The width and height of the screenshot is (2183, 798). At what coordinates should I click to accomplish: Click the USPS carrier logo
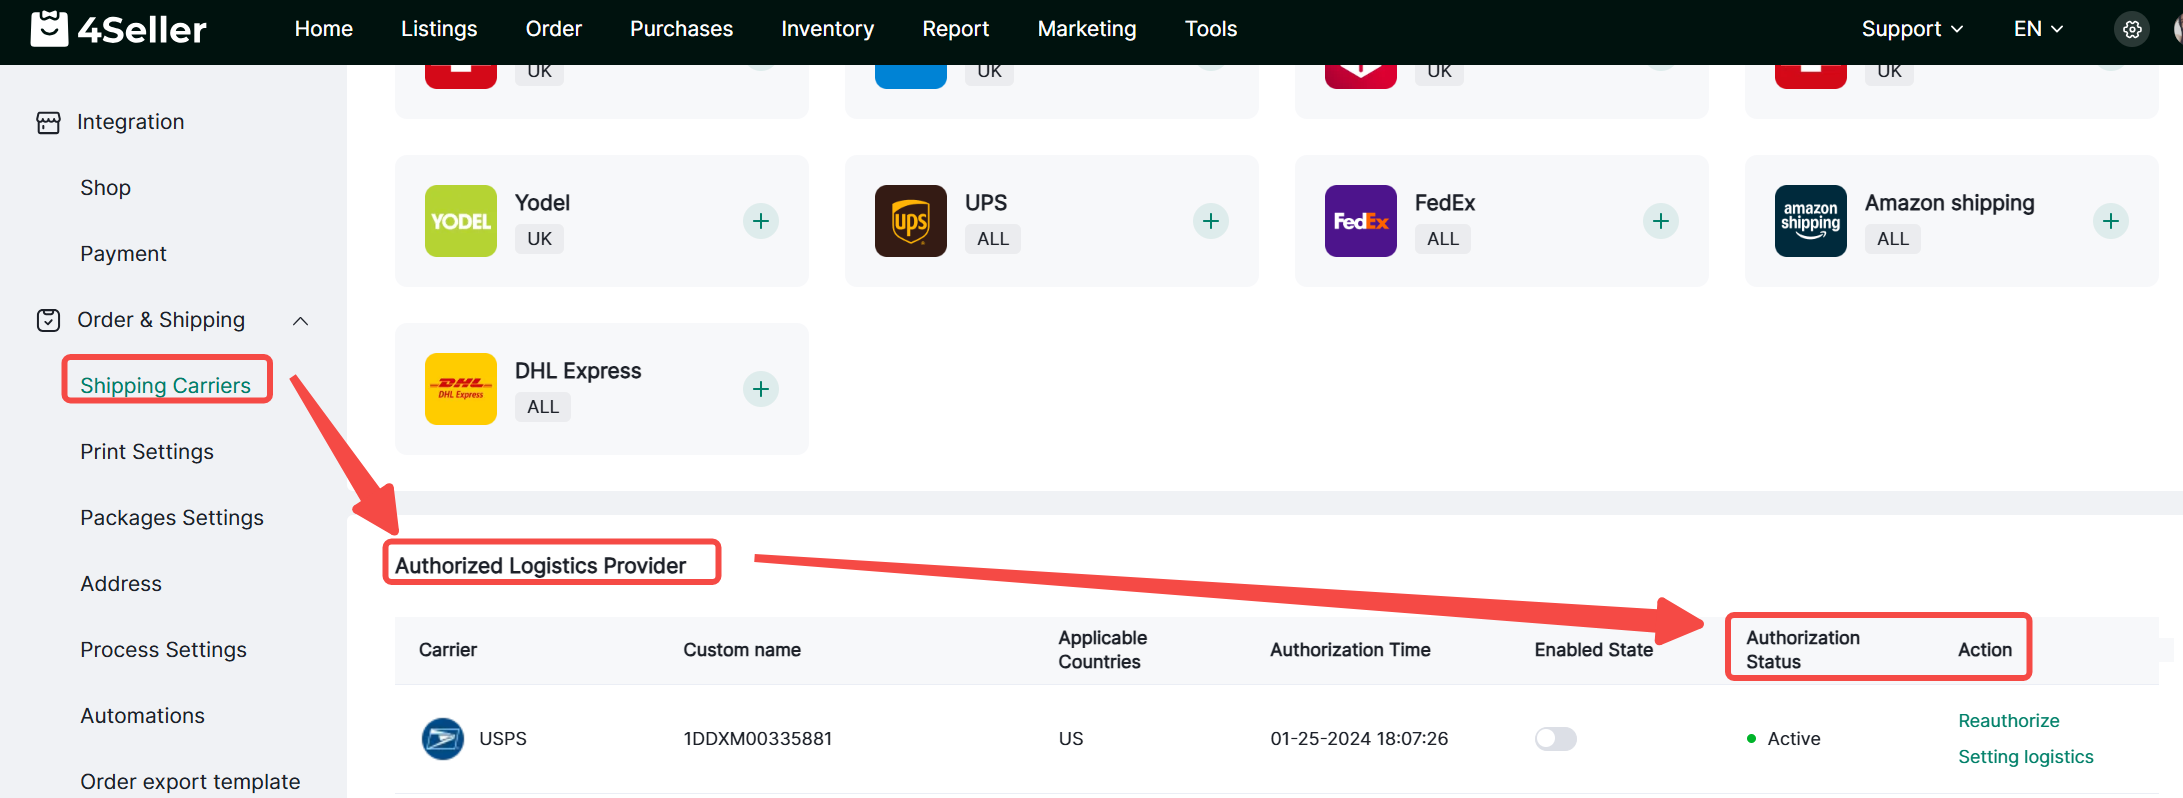tap(442, 739)
